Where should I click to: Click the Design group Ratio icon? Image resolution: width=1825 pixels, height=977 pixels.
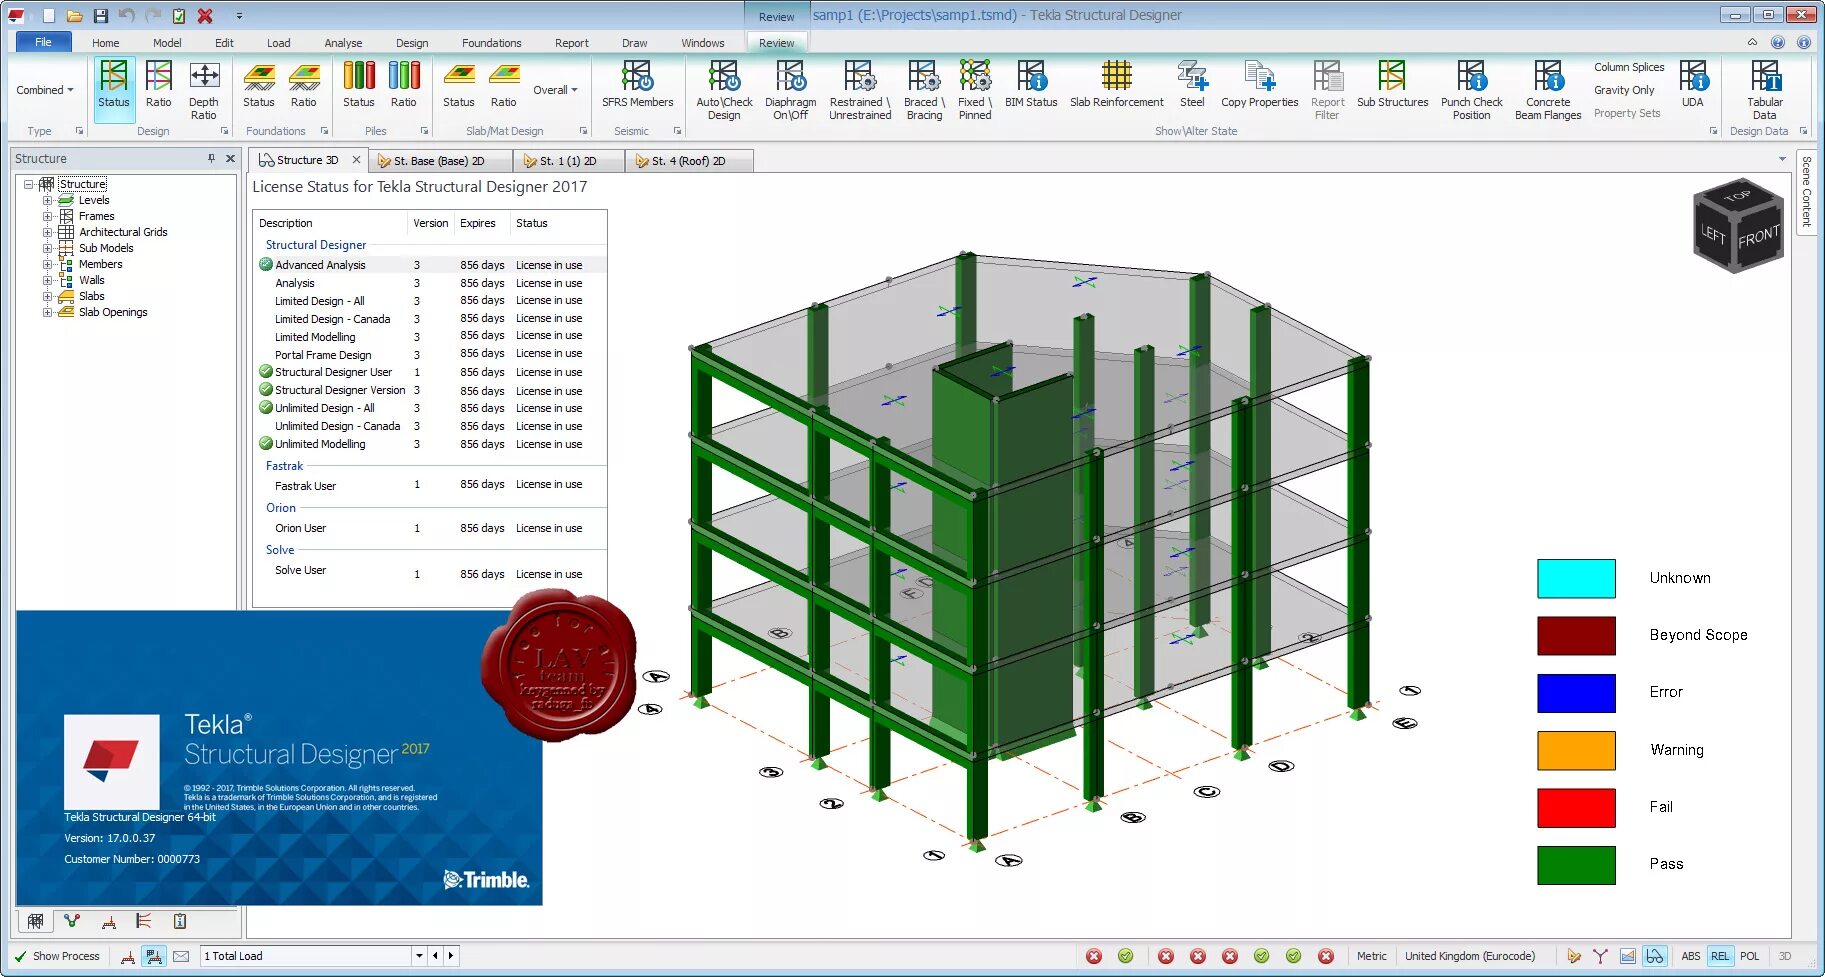pyautogui.click(x=159, y=84)
